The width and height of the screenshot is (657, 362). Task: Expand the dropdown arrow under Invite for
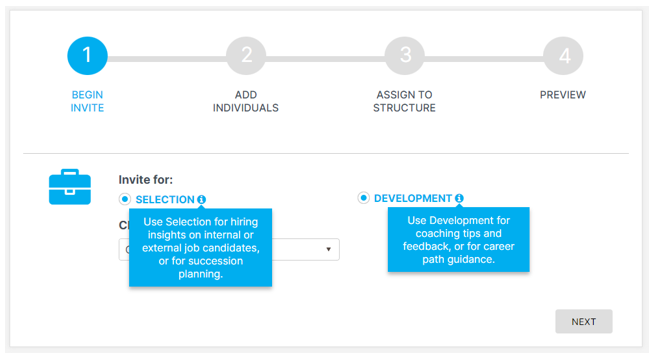tap(328, 249)
